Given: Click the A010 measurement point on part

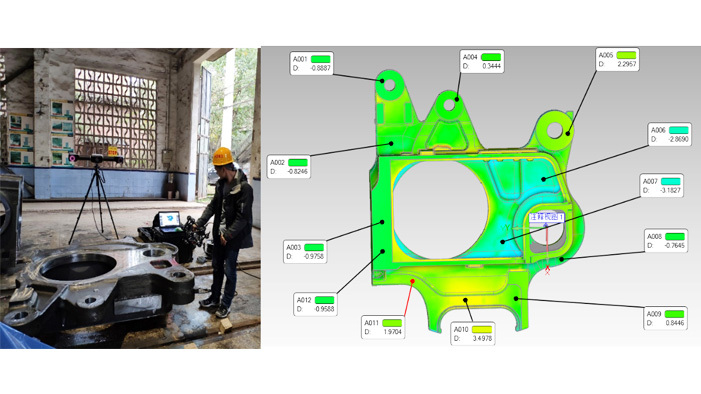Looking at the screenshot, I should tap(465, 300).
